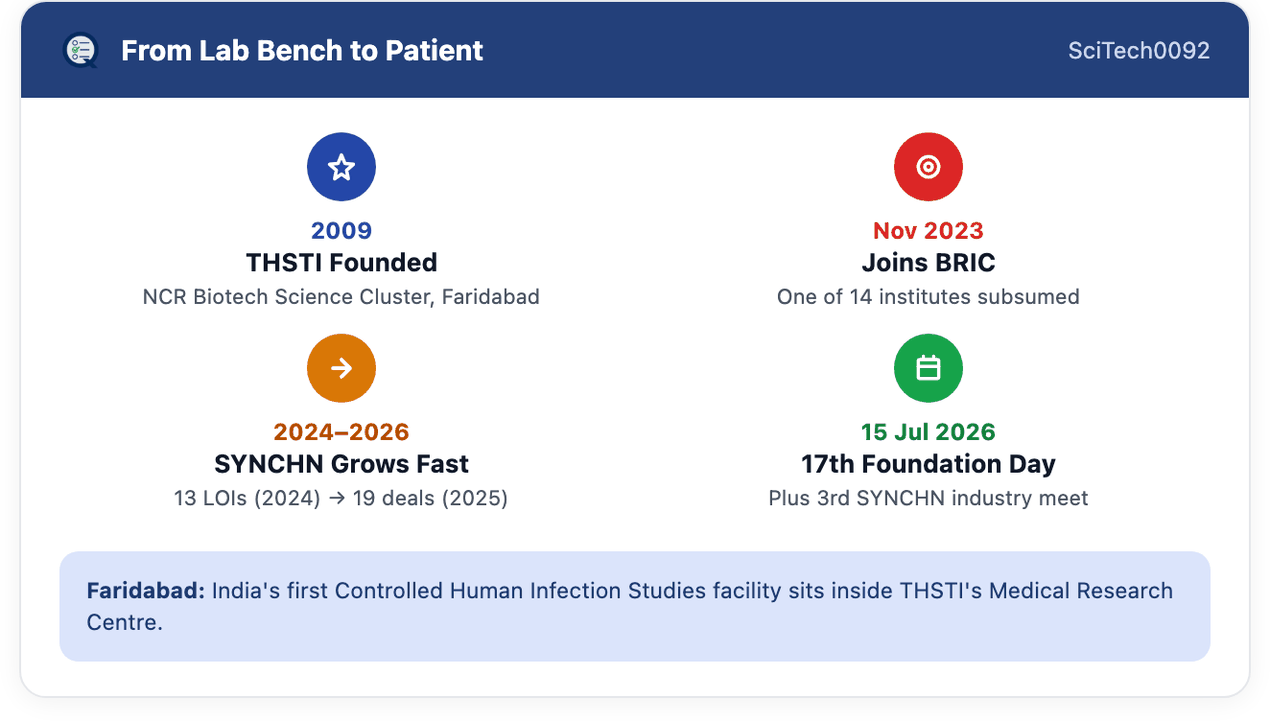Click the '17th Foundation Day' heading
1270x721 pixels.
coord(928,464)
